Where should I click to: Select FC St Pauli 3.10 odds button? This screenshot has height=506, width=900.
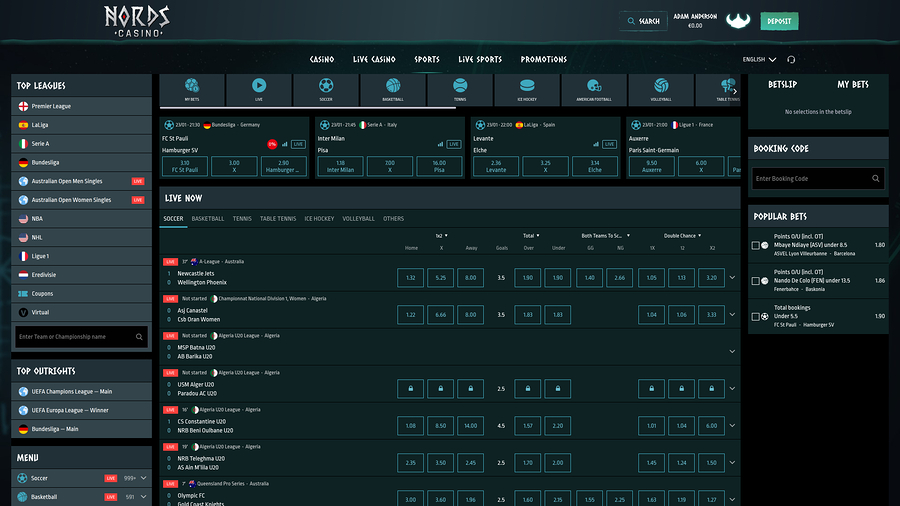(185, 166)
